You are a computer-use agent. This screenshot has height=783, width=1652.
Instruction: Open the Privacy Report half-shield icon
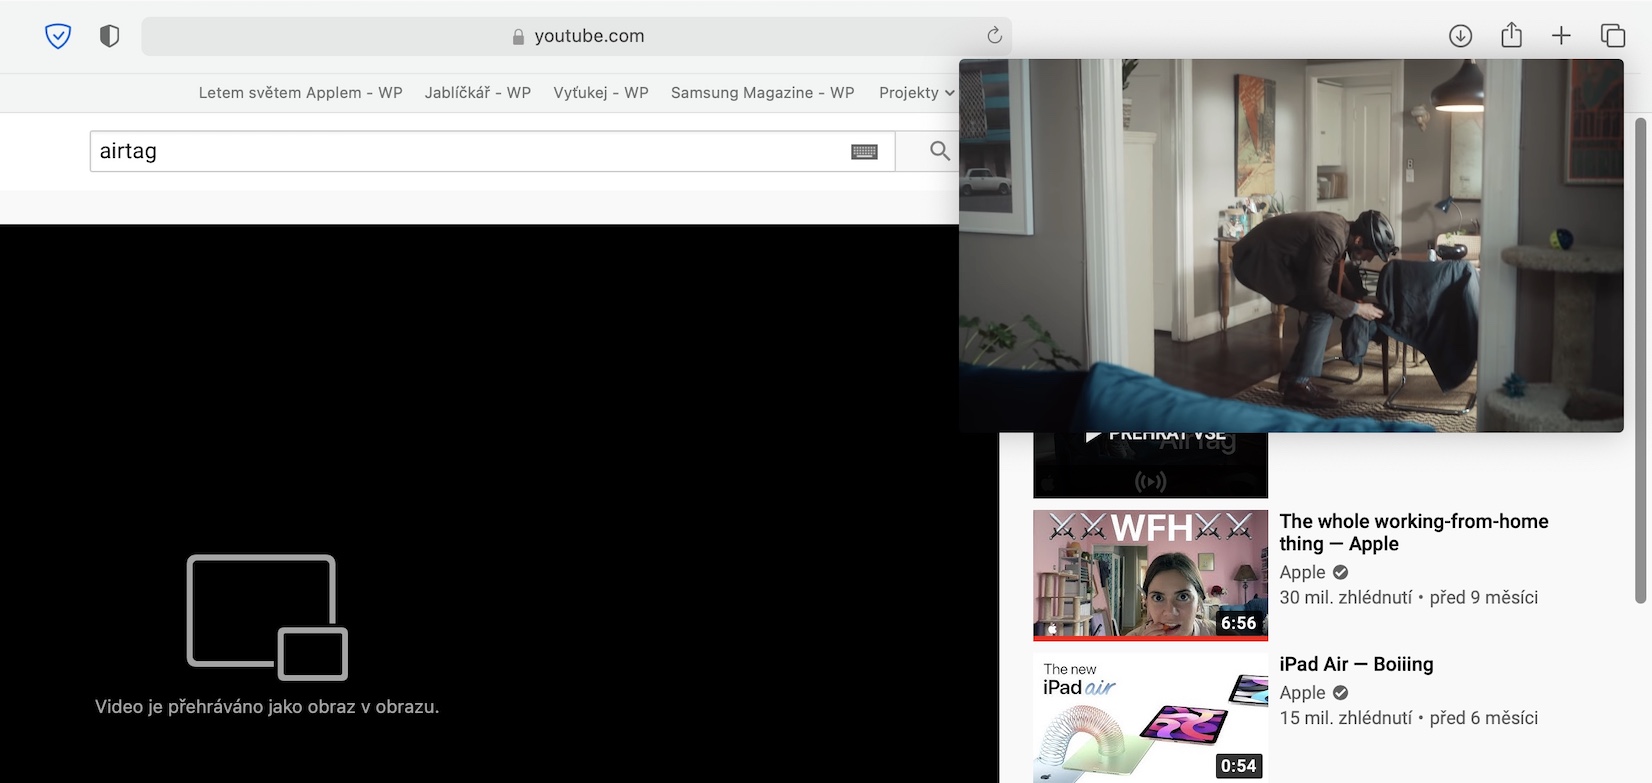(110, 36)
